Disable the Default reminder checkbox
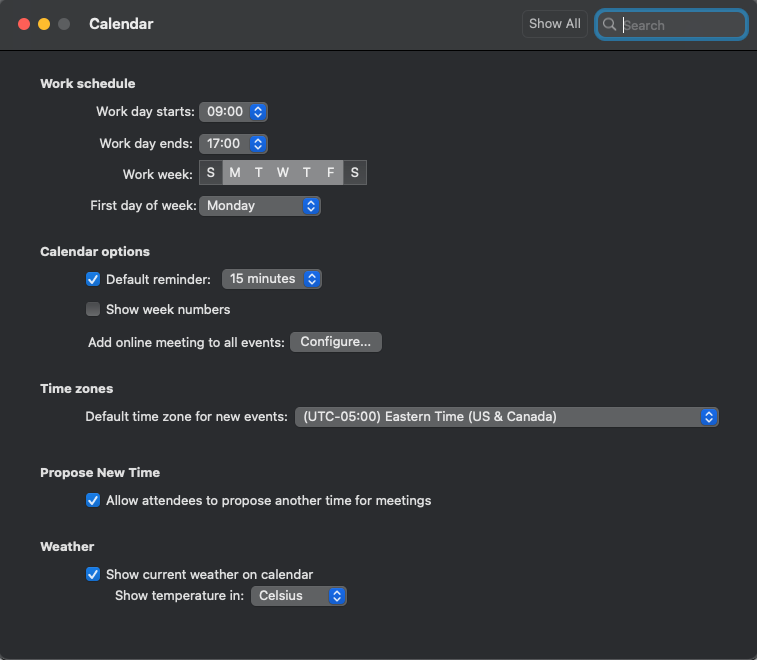Image resolution: width=757 pixels, height=660 pixels. click(94, 279)
